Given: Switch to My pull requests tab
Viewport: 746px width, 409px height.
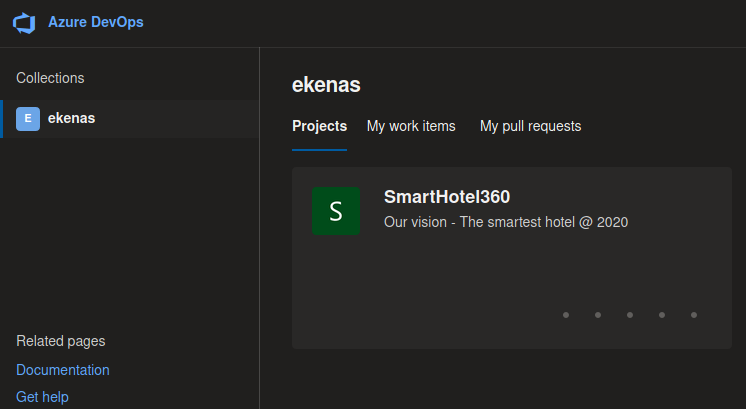Looking at the screenshot, I should (530, 126).
